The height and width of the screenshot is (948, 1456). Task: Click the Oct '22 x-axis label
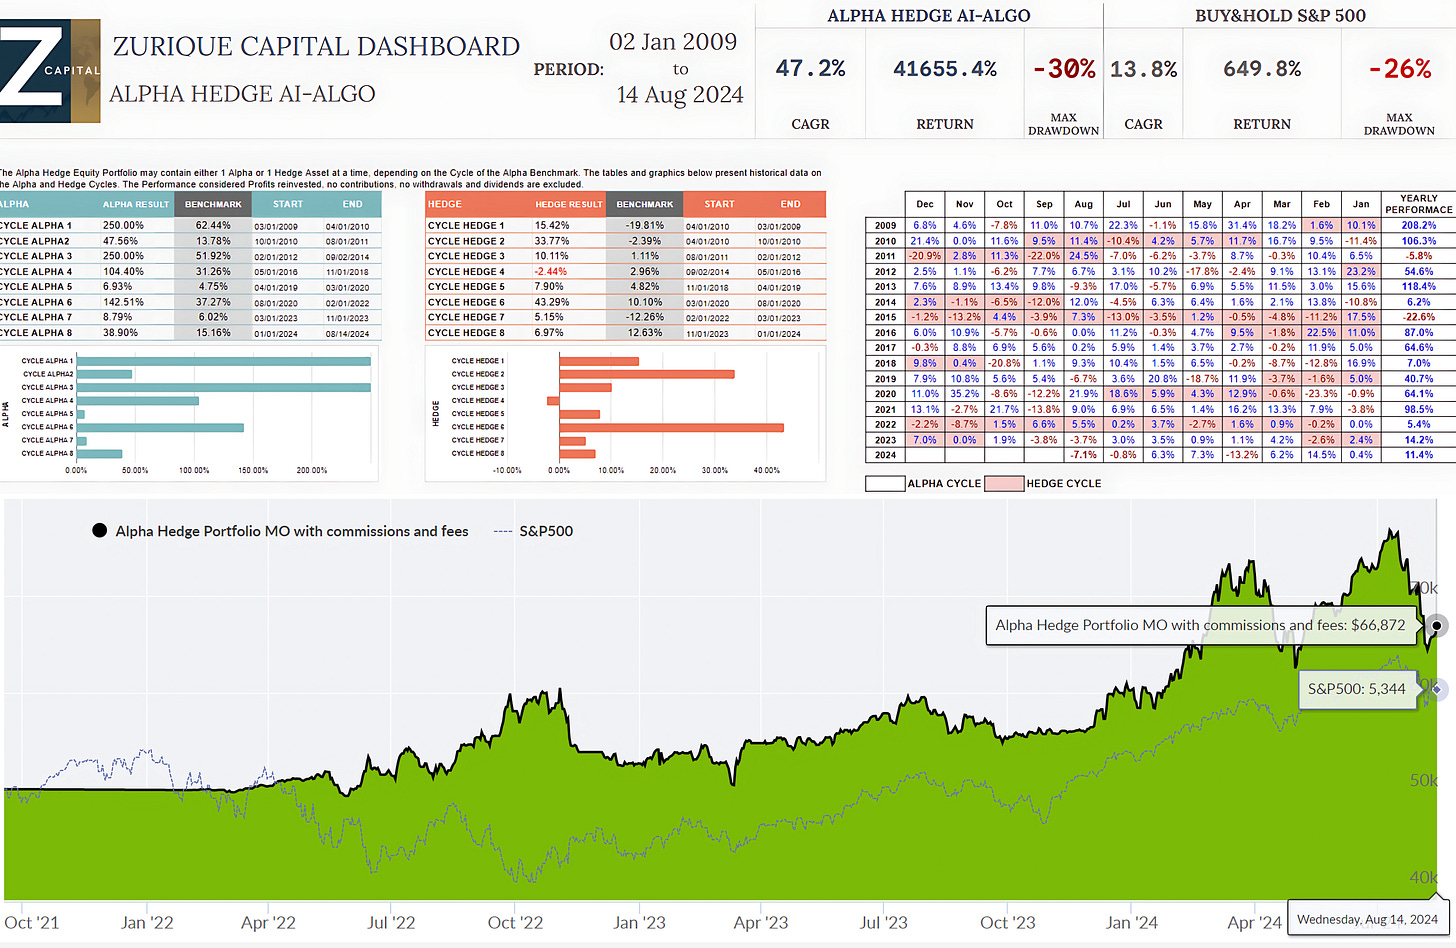pyautogui.click(x=515, y=923)
